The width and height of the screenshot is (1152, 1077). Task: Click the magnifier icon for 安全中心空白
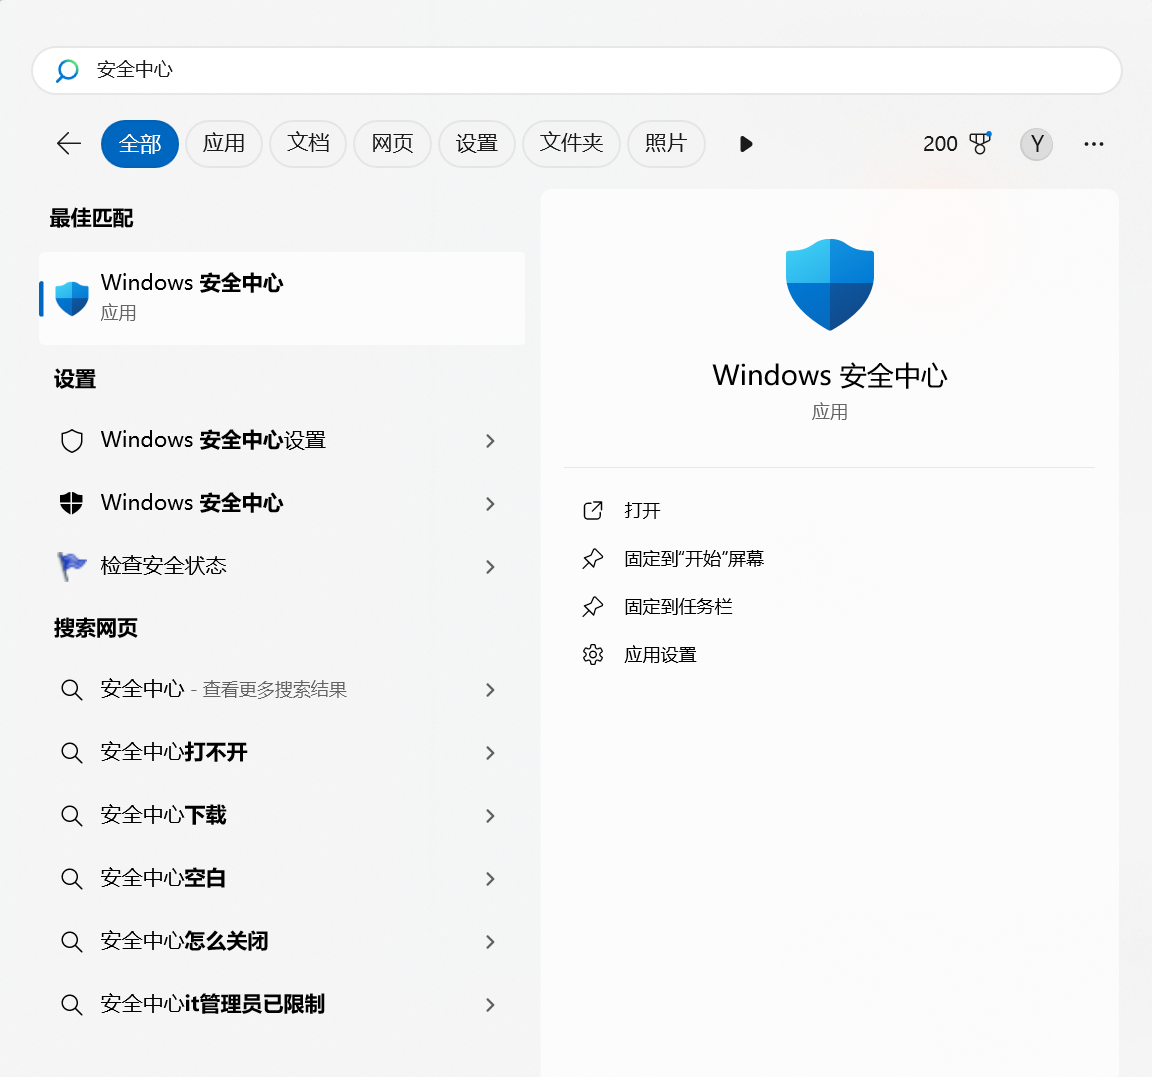71,879
